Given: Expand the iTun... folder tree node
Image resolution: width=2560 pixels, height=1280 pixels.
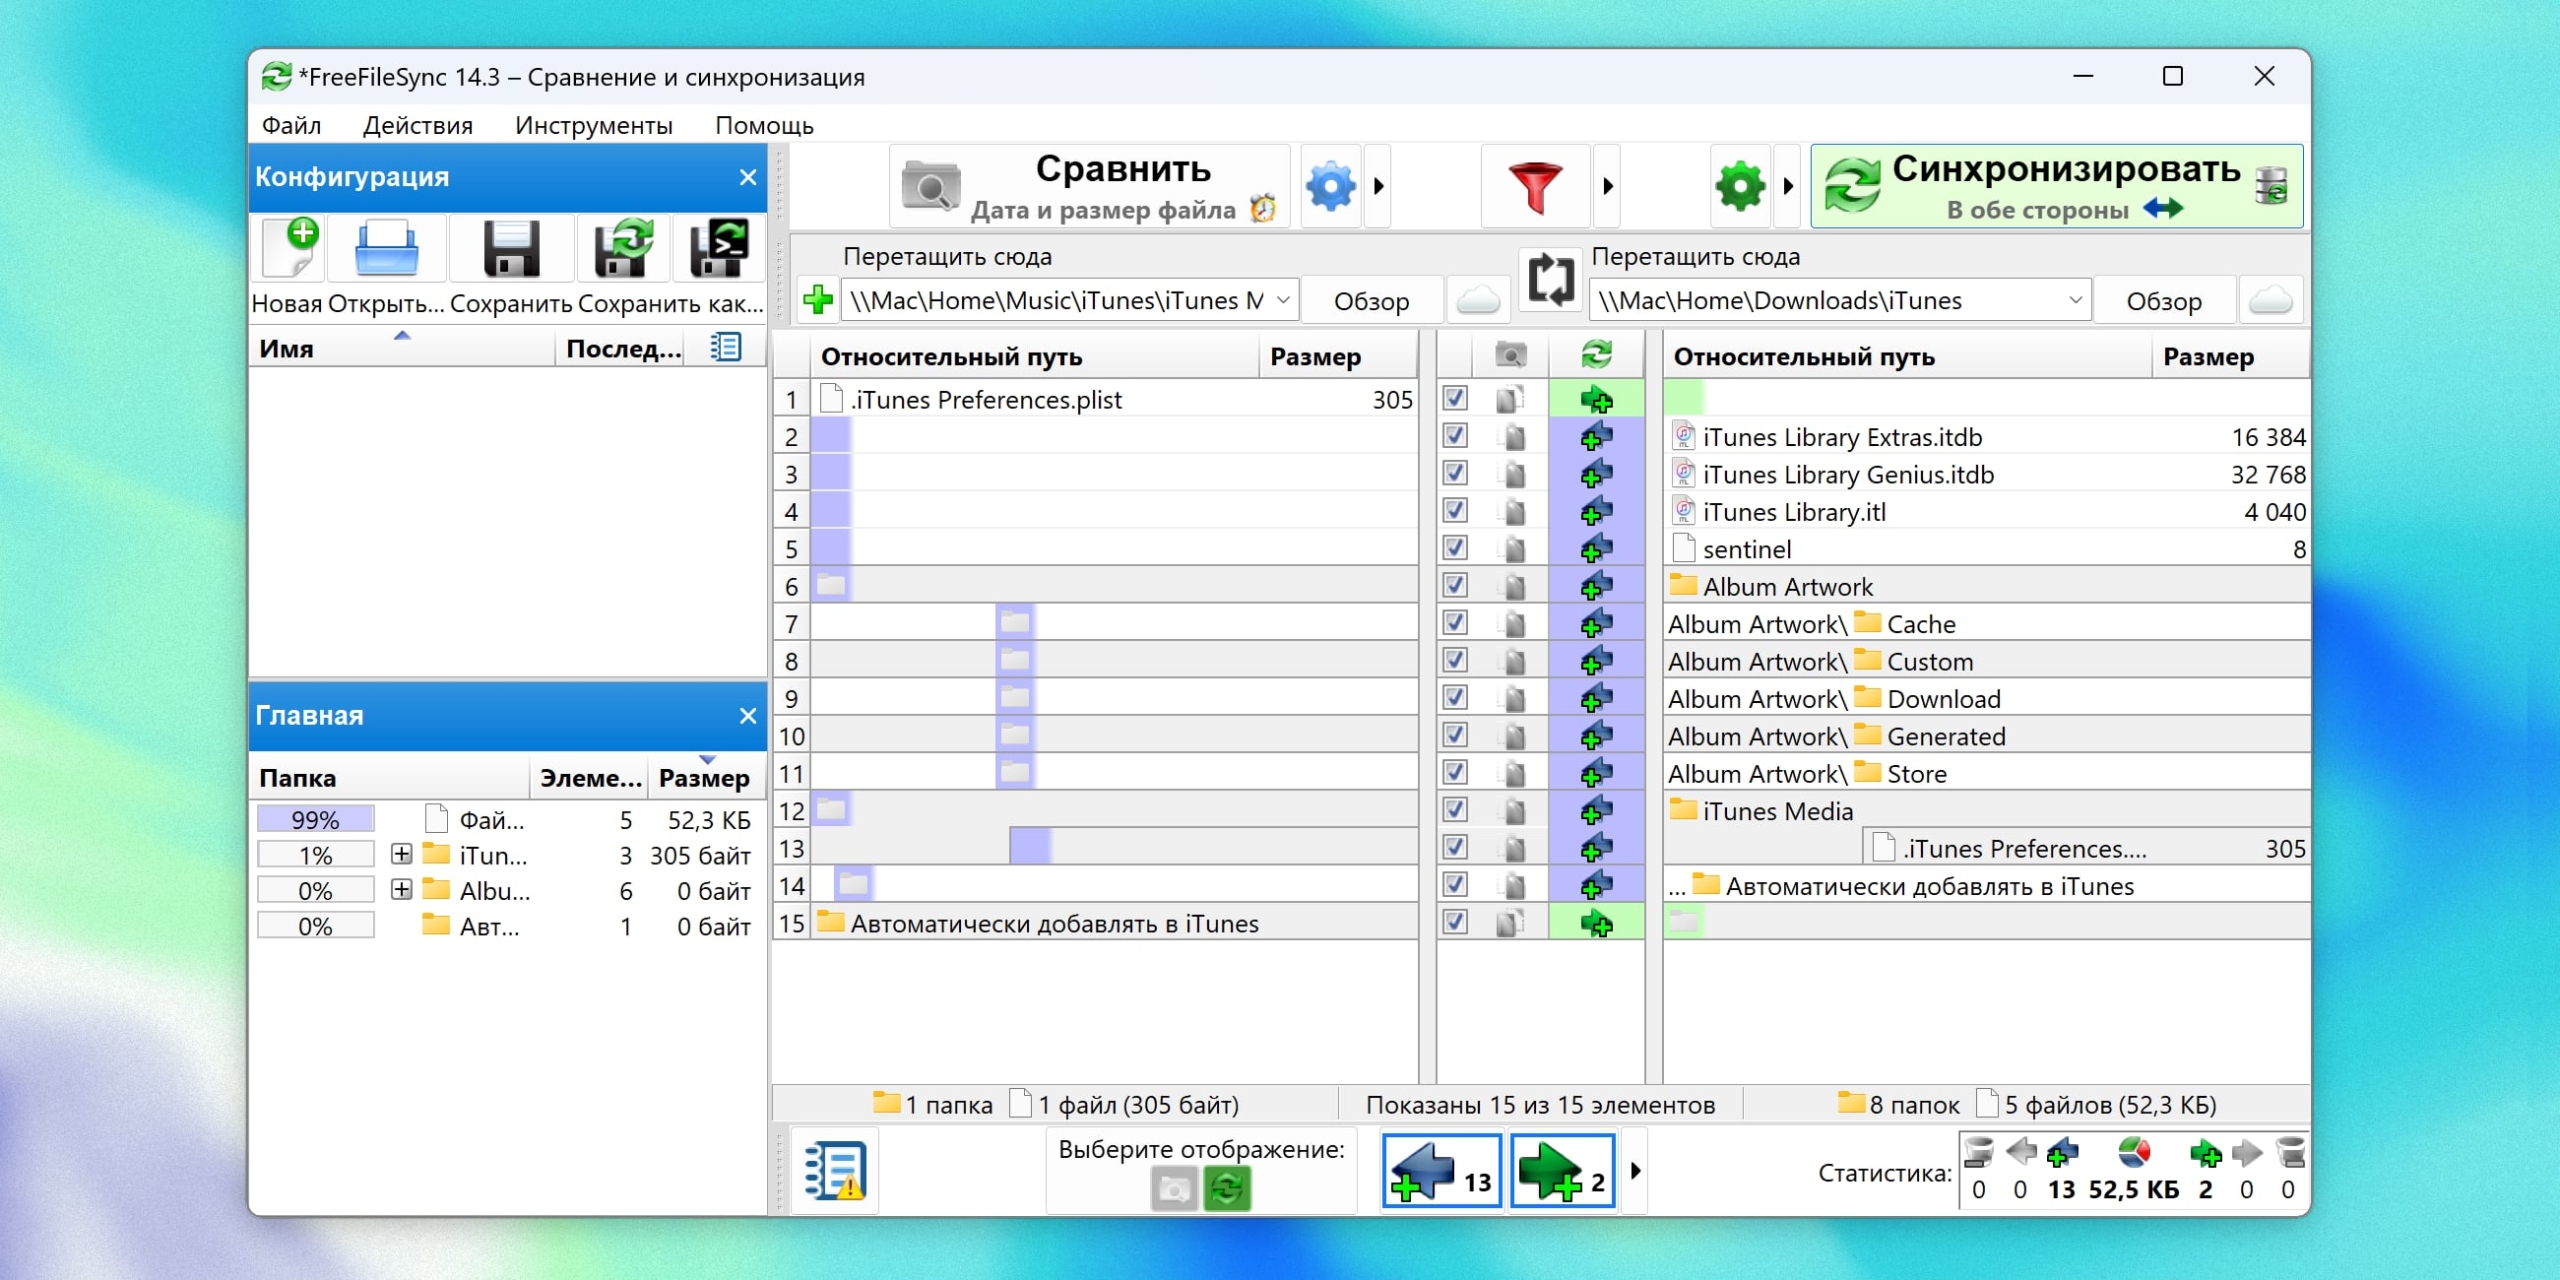Looking at the screenshot, I should point(401,854).
